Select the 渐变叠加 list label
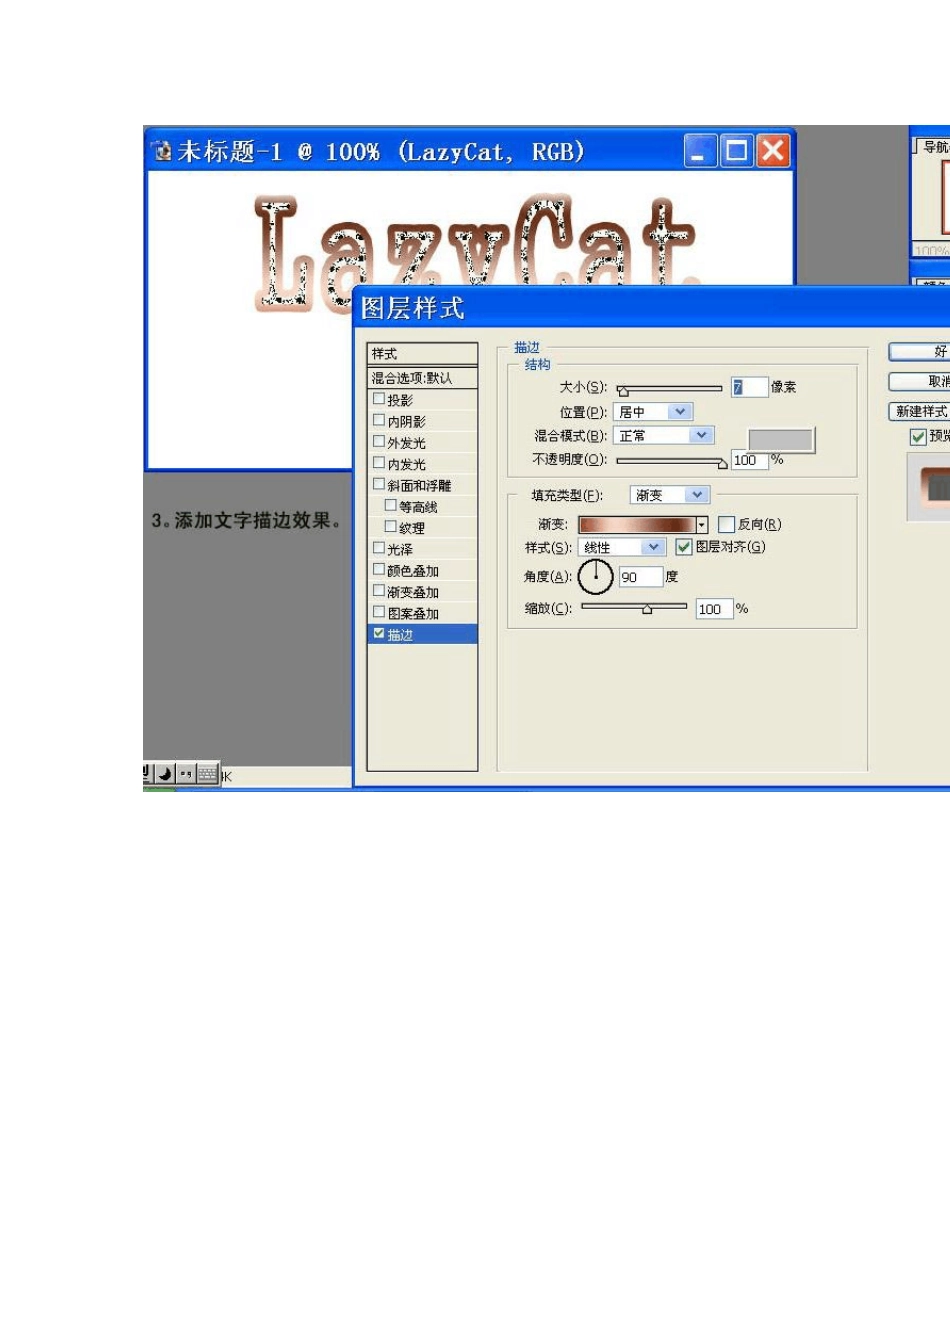 click(x=413, y=592)
